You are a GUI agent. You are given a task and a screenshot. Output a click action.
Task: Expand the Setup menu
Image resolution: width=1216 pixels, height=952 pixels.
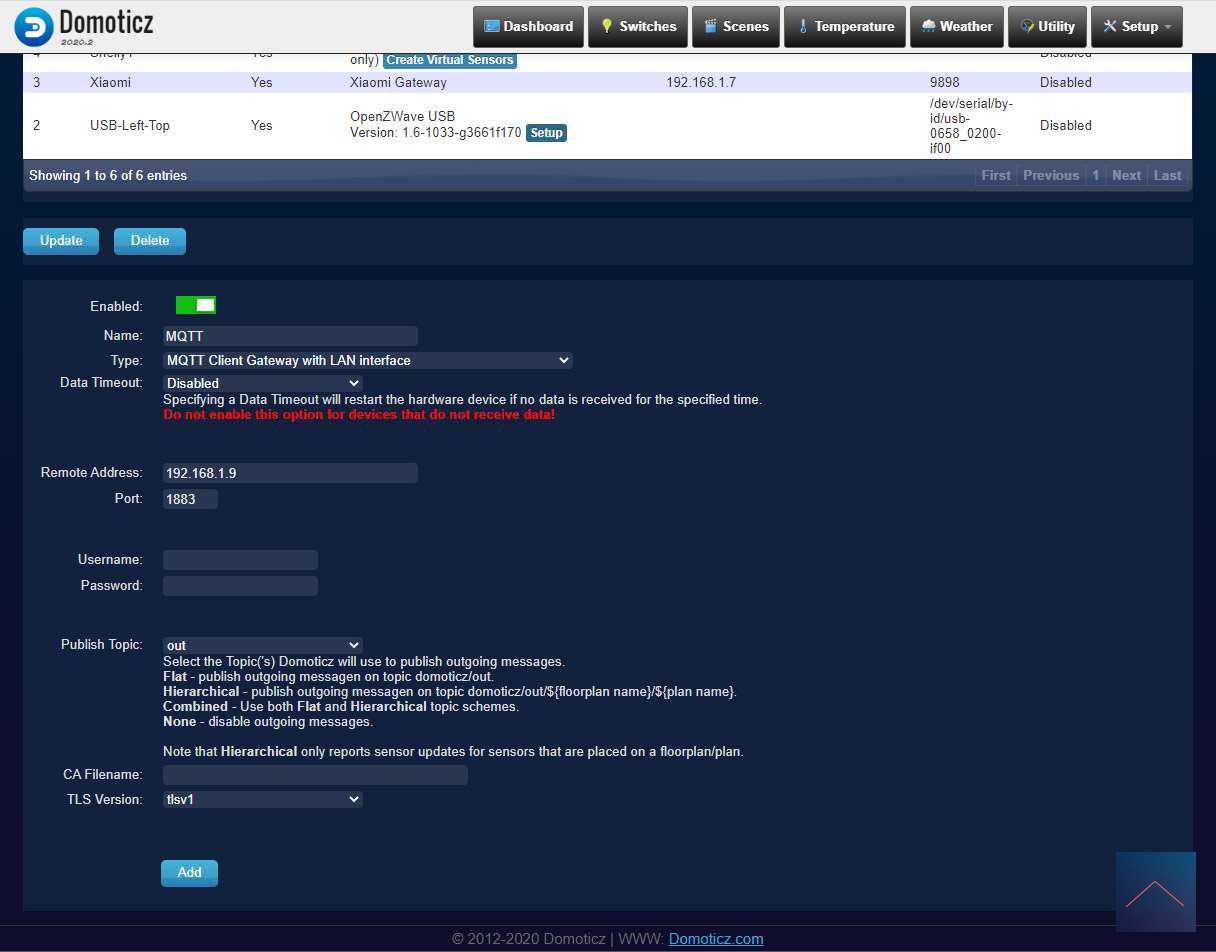click(1137, 27)
